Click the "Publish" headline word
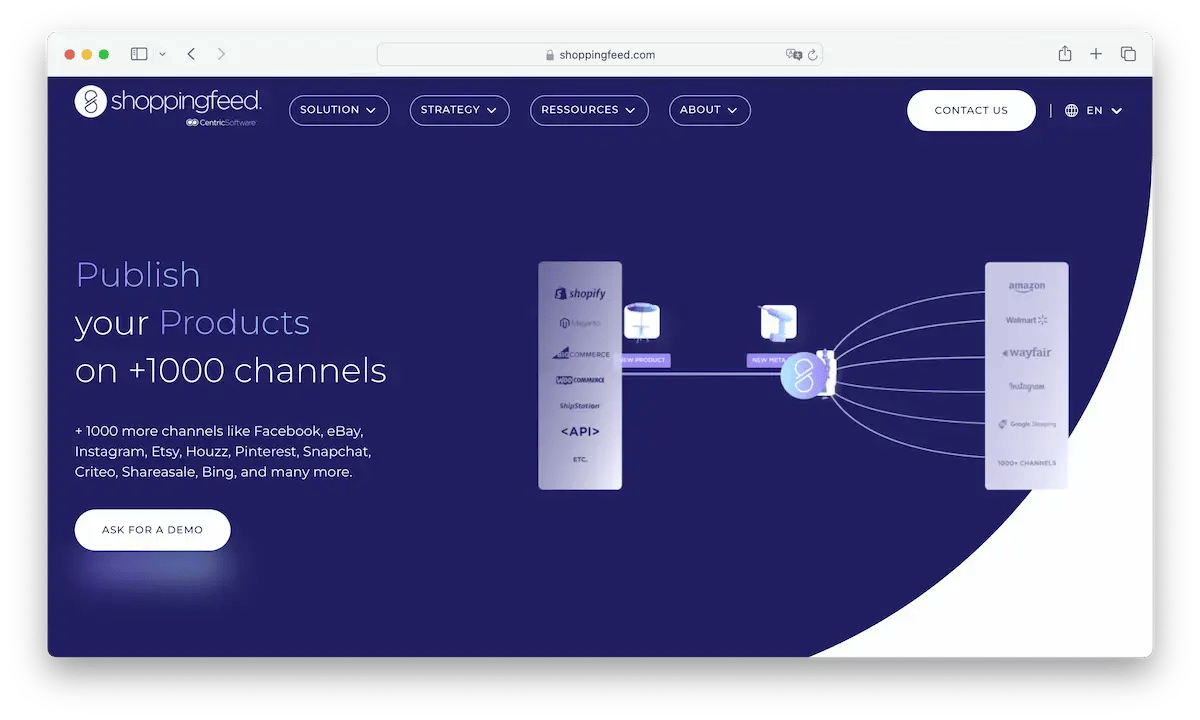Viewport: 1200px width, 720px height. pos(138,275)
